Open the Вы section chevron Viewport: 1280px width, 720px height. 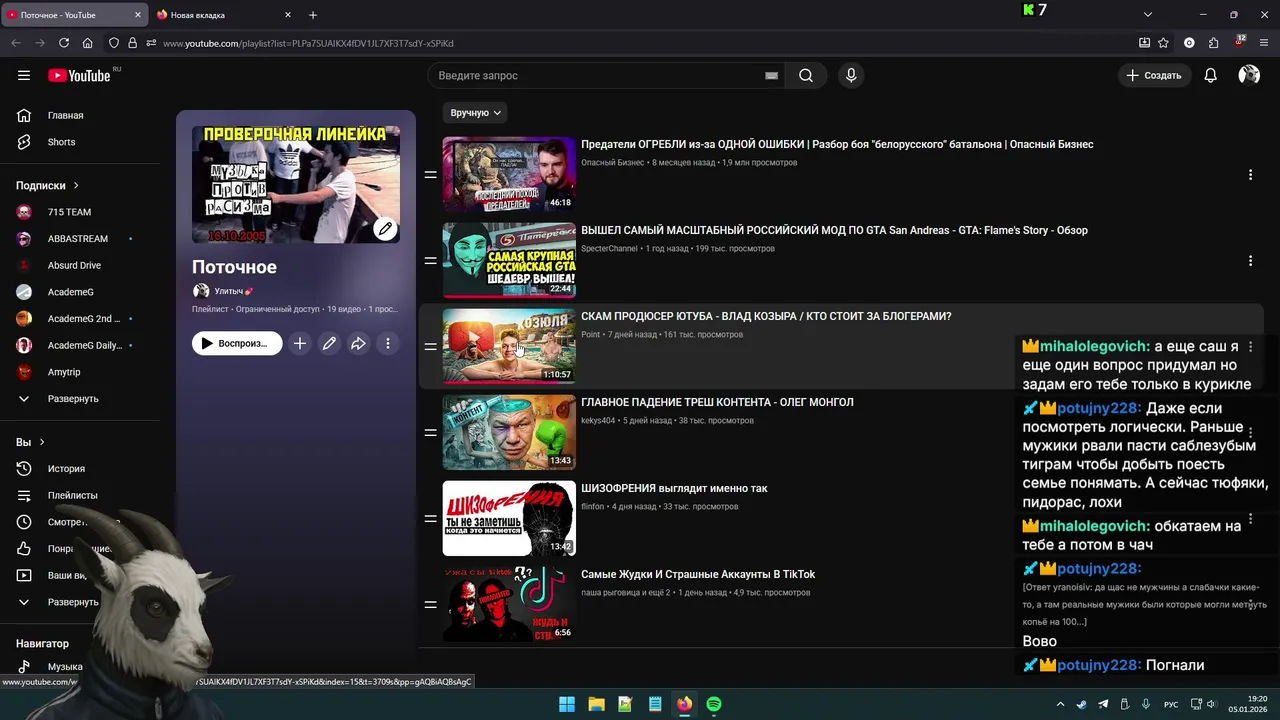point(42,442)
